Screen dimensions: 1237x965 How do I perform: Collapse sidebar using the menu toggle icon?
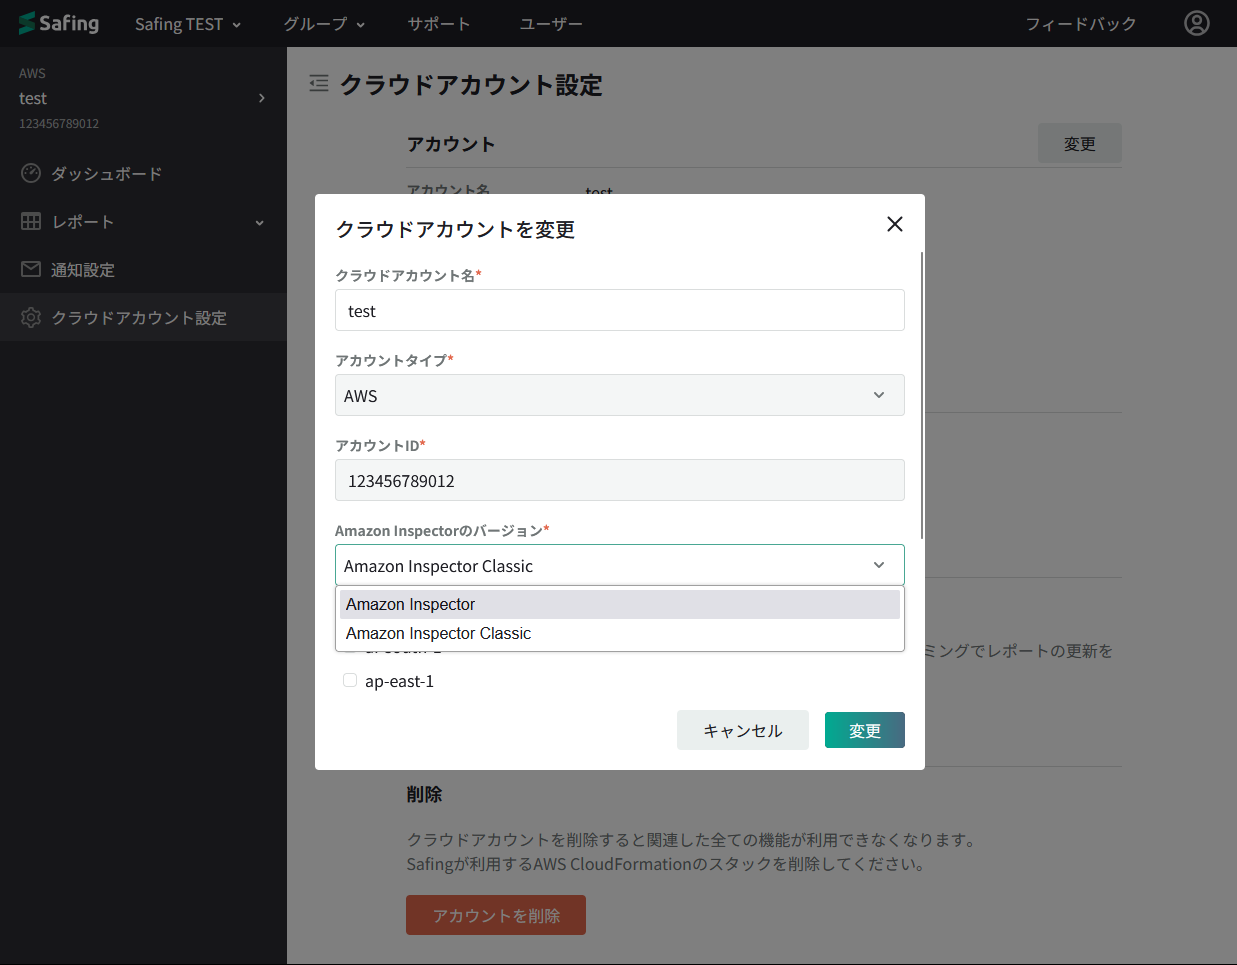[x=319, y=84]
